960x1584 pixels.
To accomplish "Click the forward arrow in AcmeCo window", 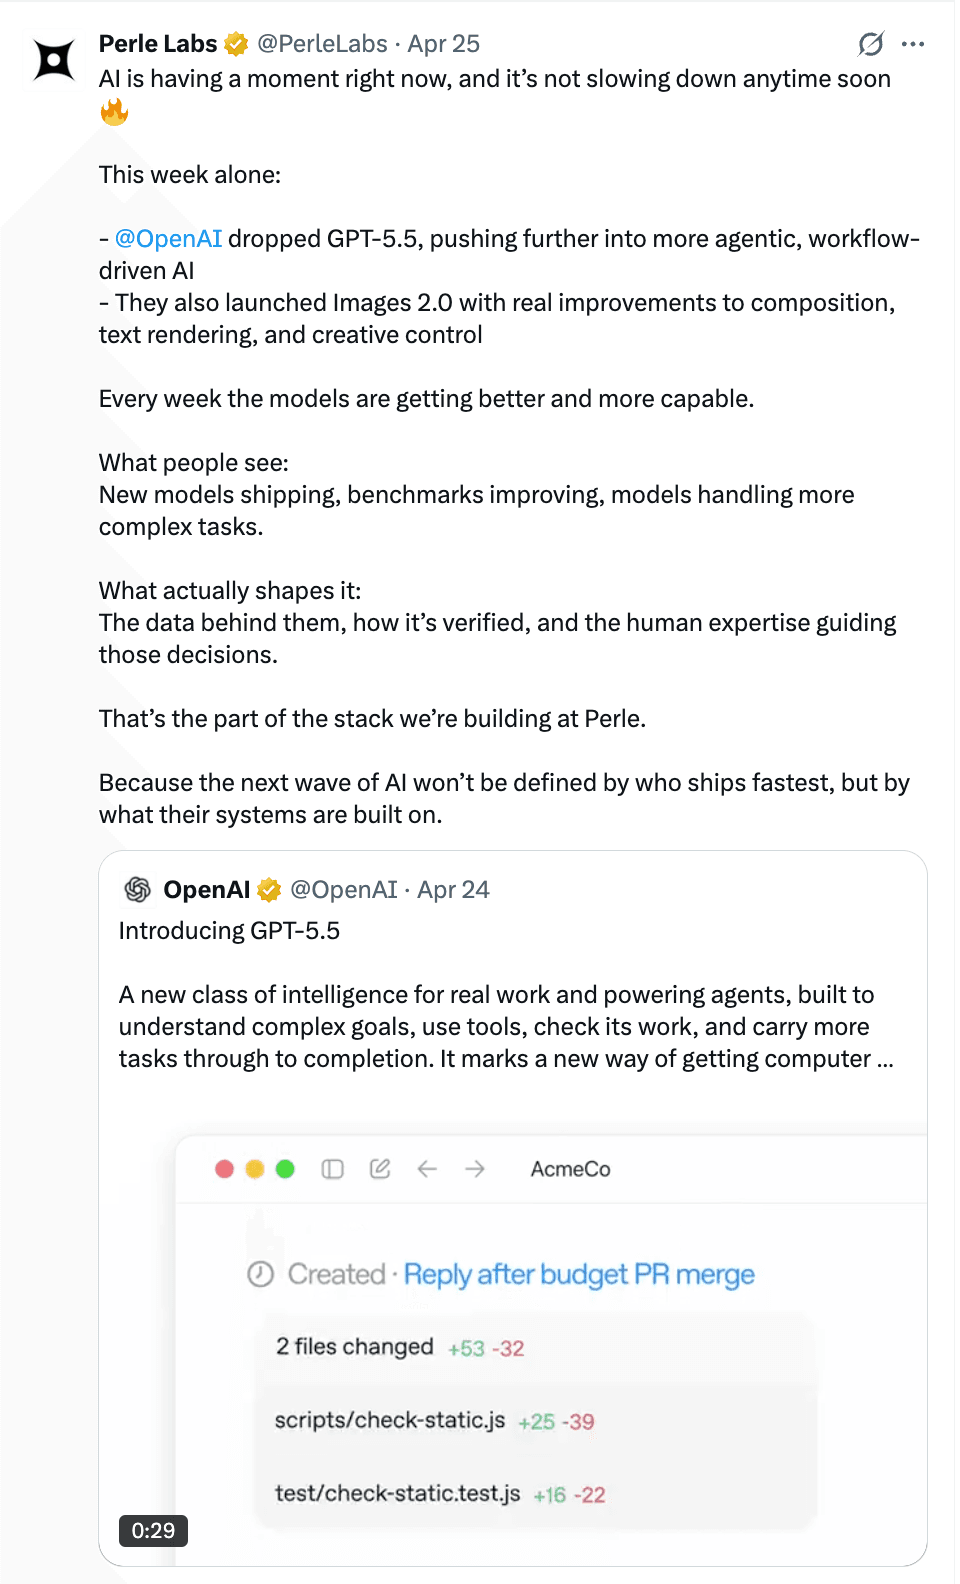I will click(475, 1169).
